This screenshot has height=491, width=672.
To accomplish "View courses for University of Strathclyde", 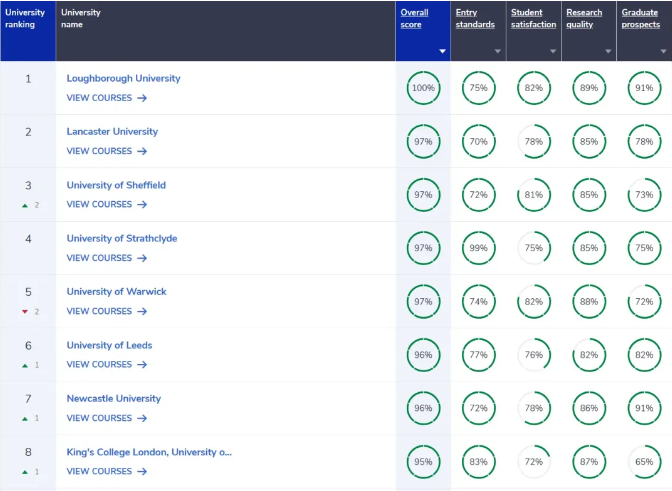I will 107,258.
